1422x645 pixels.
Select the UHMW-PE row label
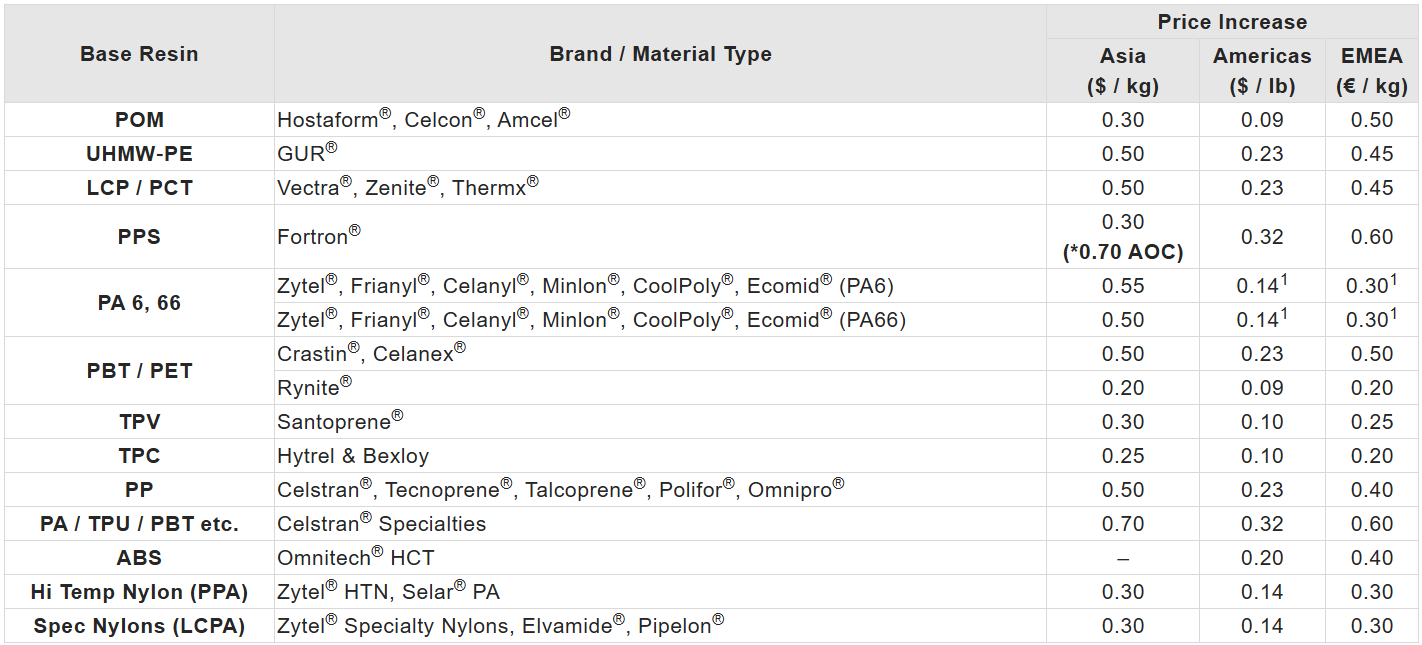coord(139,154)
